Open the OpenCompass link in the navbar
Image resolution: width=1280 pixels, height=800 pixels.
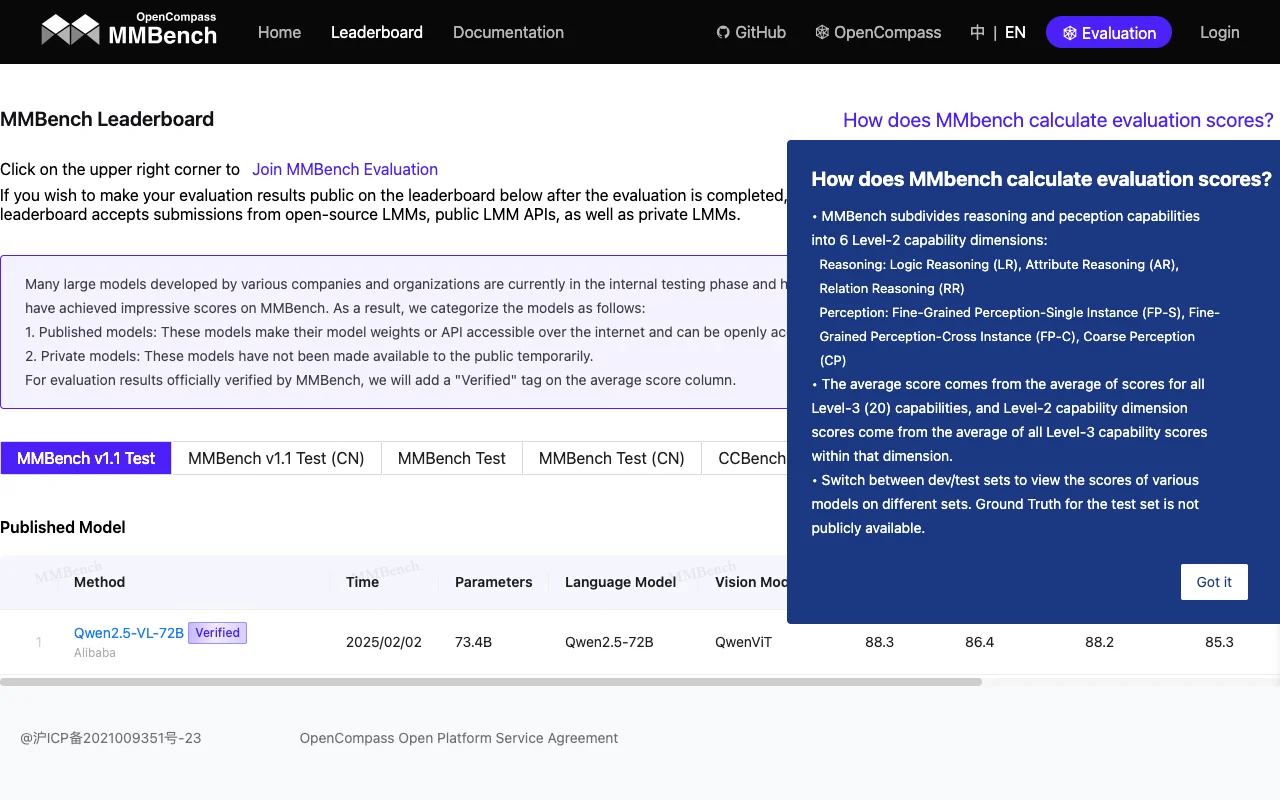878,32
